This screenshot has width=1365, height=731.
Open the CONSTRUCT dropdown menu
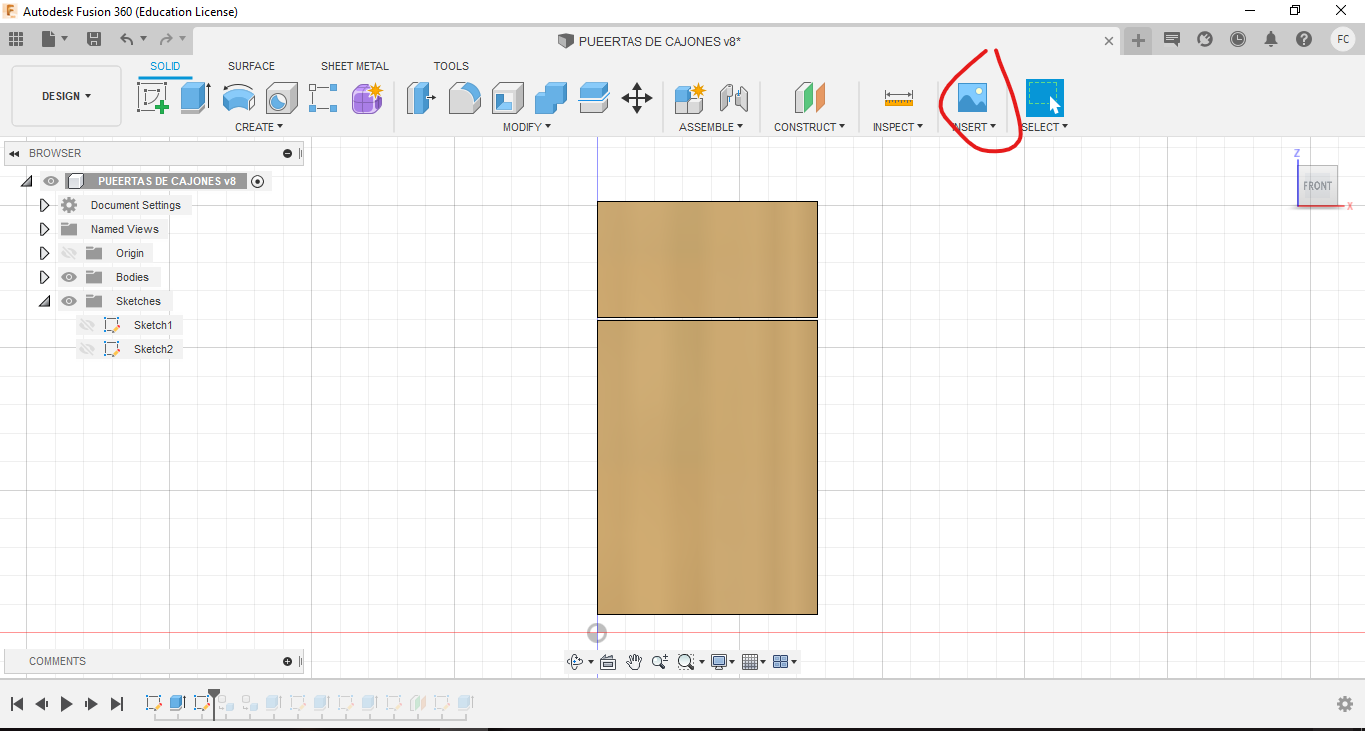[x=809, y=127]
